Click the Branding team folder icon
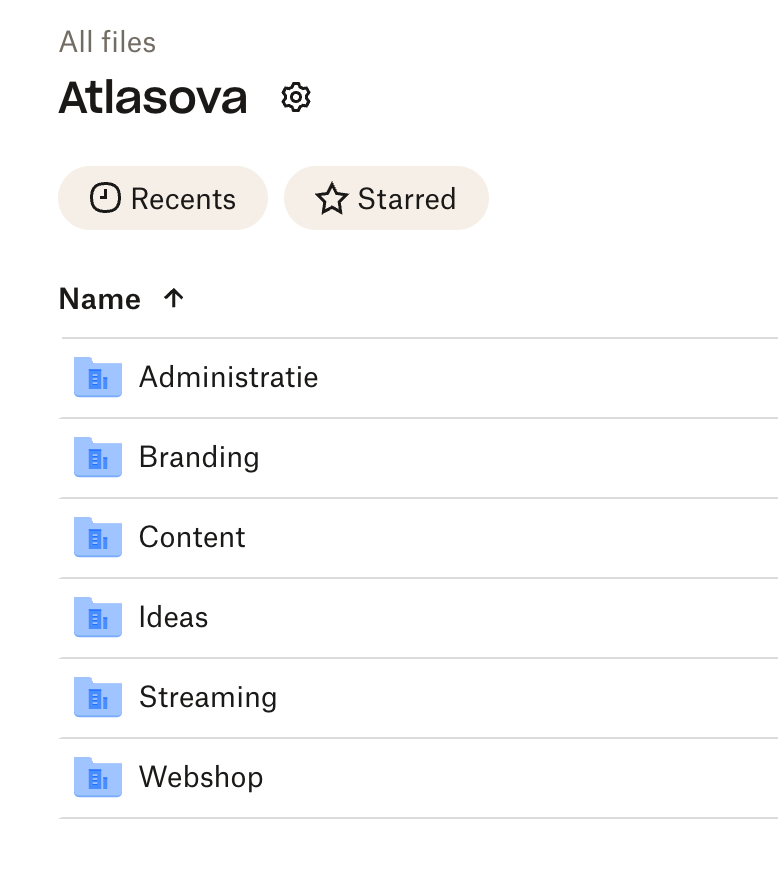Image resolution: width=778 pixels, height=872 pixels. pos(98,458)
